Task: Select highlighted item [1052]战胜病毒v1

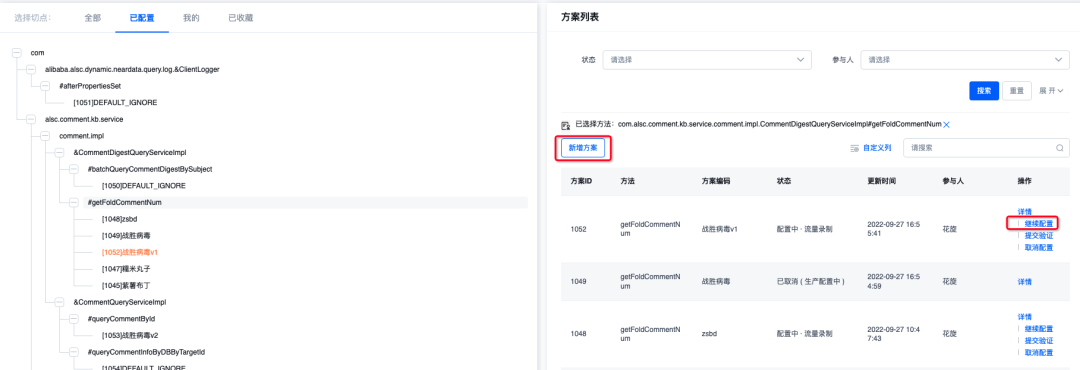Action: pyautogui.click(x=129, y=252)
